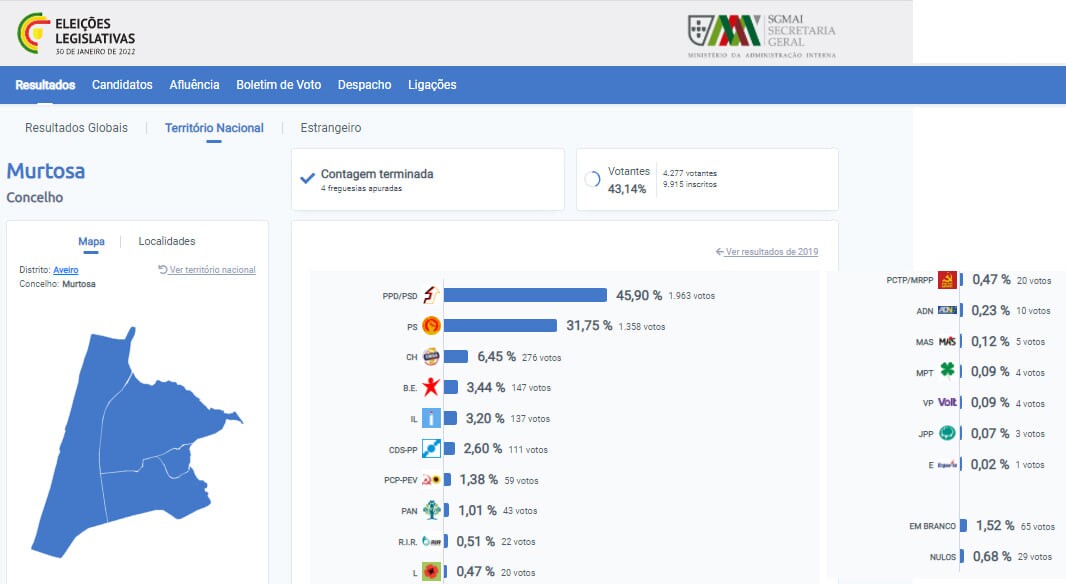Click the PS party fist logo
This screenshot has width=1066, height=584.
click(x=431, y=326)
